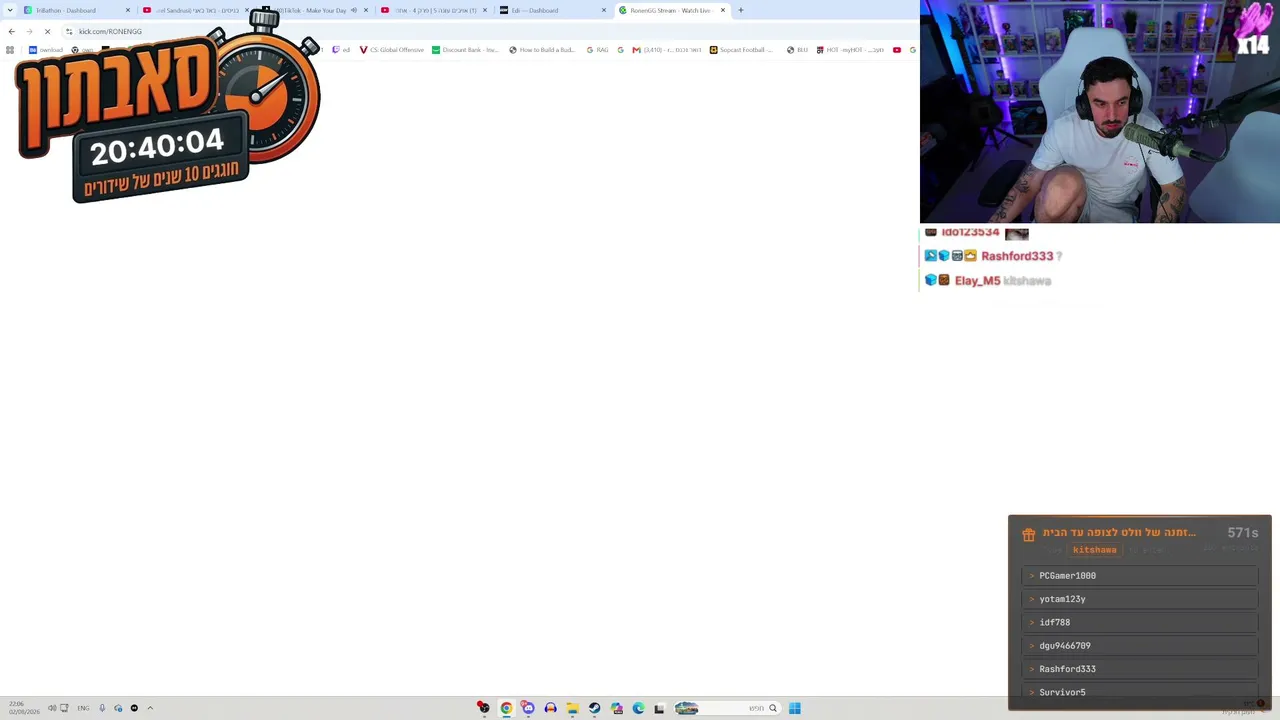Close the Trillathon - Dashboard tab
Image resolution: width=1280 pixels, height=720 pixels.
coord(128,10)
